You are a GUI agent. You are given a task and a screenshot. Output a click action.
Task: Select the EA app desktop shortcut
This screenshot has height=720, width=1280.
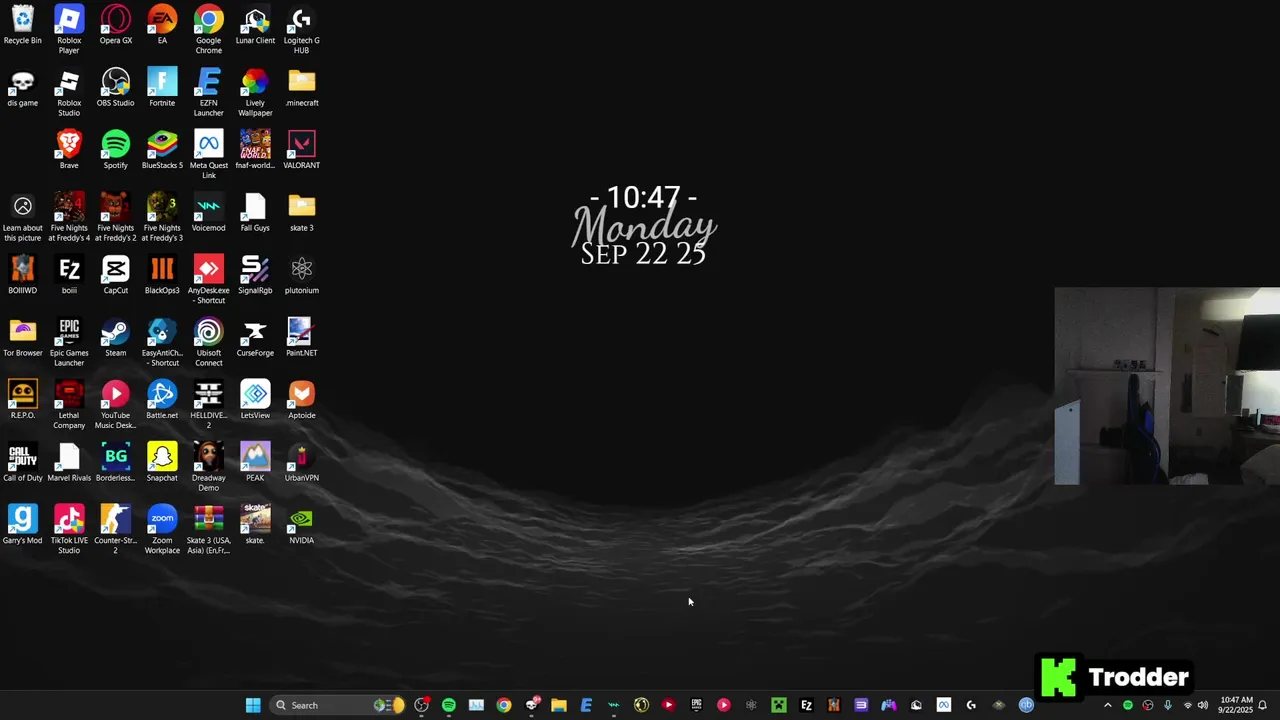point(162,26)
